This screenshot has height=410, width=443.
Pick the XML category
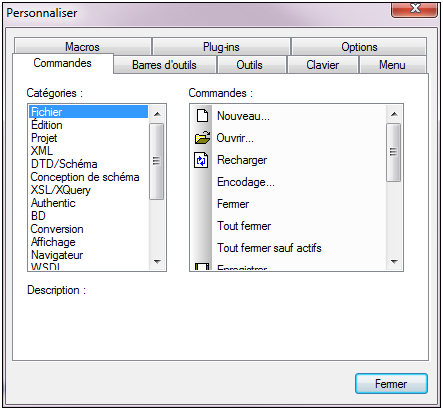(x=88, y=151)
